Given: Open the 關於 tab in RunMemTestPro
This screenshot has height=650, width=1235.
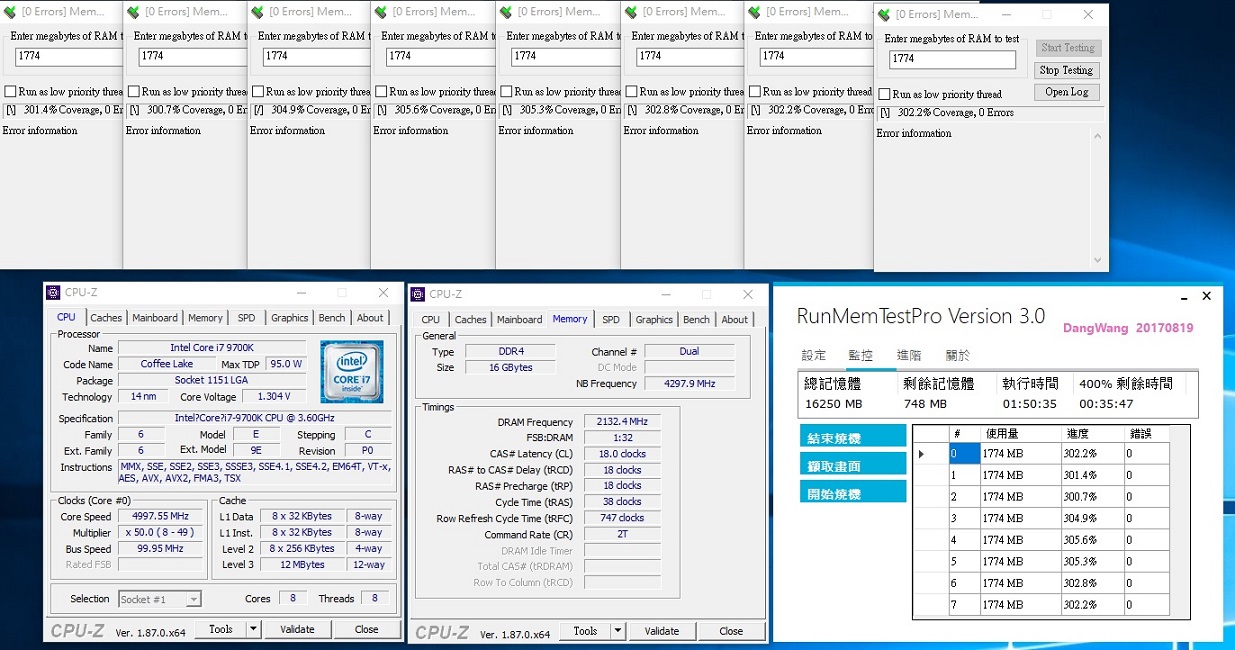Looking at the screenshot, I should pyautogui.click(x=957, y=355).
